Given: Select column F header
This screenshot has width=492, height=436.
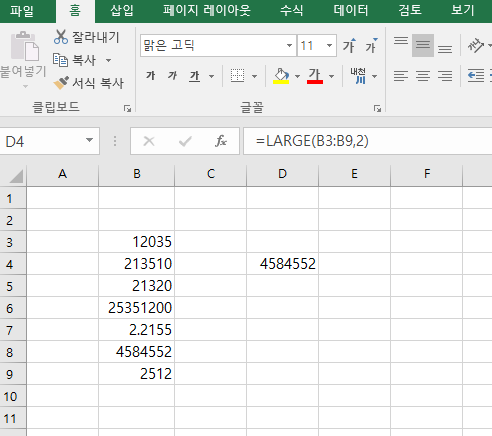Looking at the screenshot, I should pyautogui.click(x=427, y=174).
